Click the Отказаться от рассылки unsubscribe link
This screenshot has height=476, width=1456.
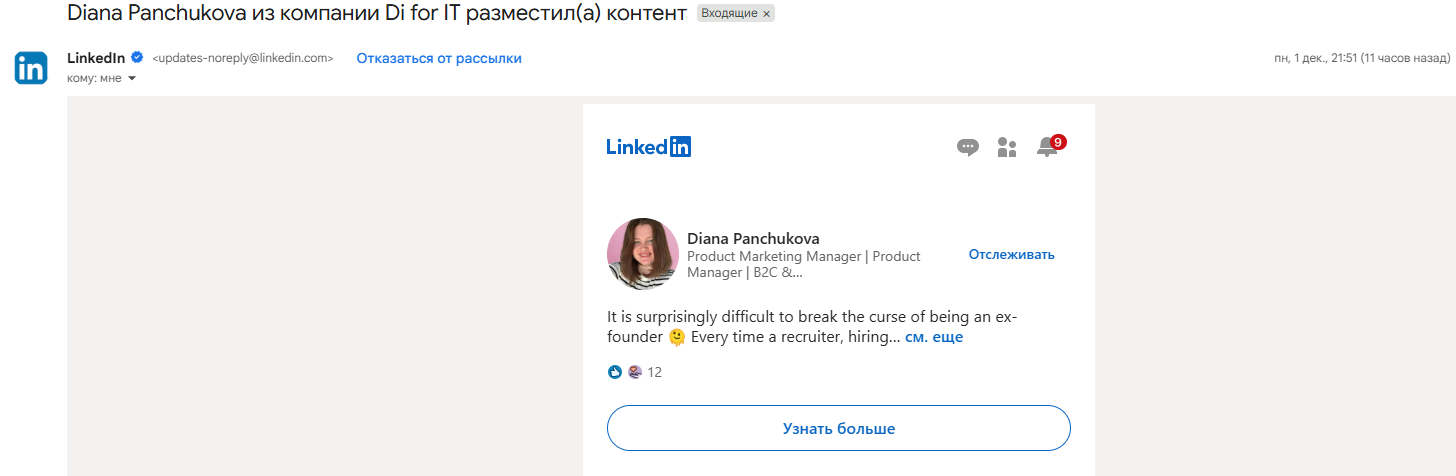coord(439,58)
